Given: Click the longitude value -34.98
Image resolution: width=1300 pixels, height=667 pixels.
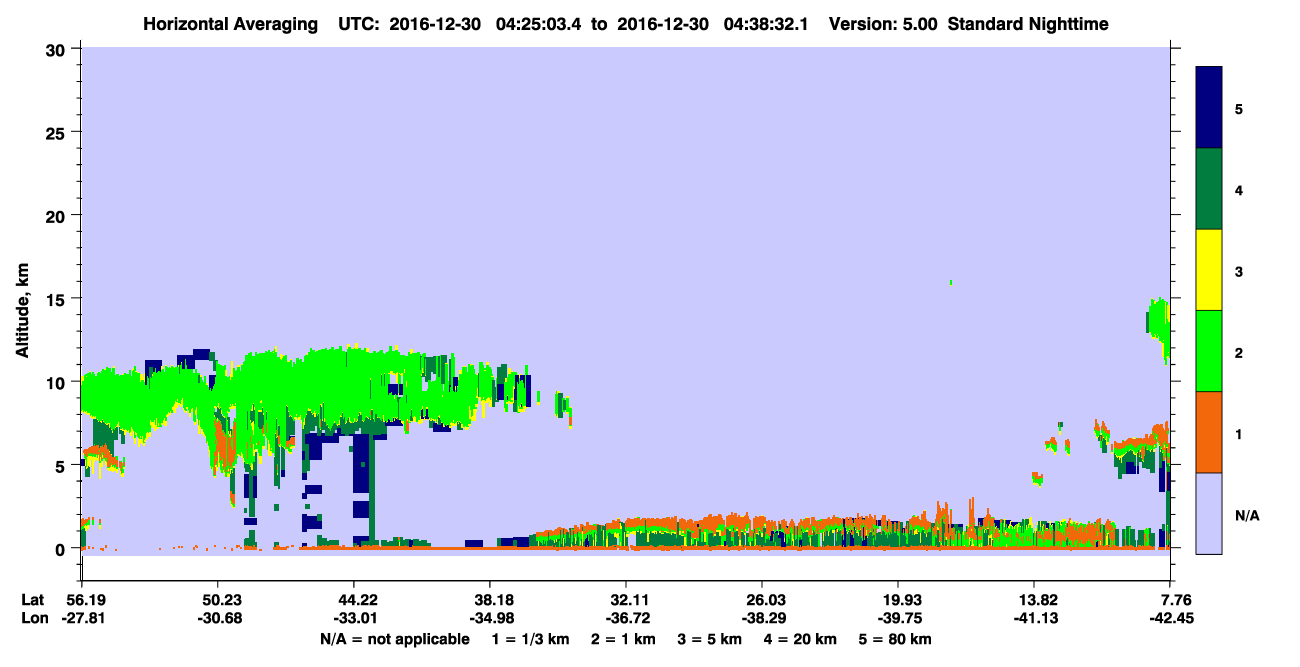Looking at the screenshot, I should (x=490, y=618).
